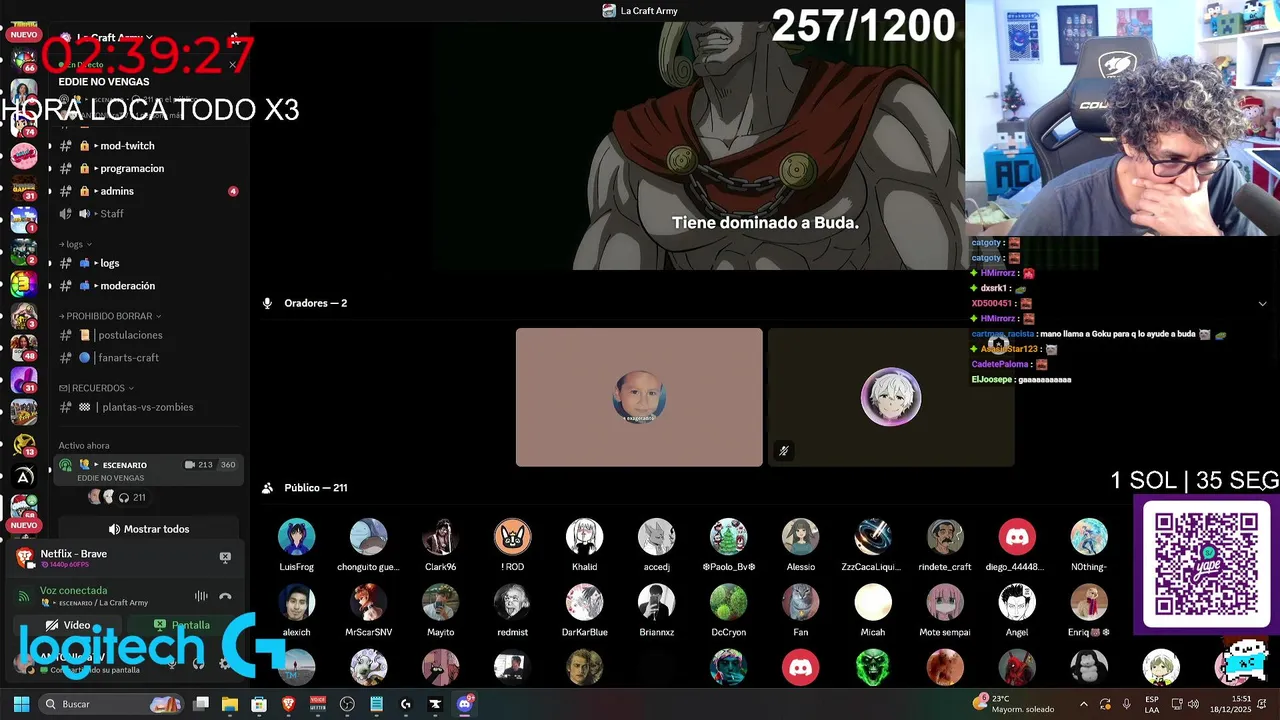
Task: Click the muted mic icon on the second speaker tile
Action: click(x=783, y=451)
